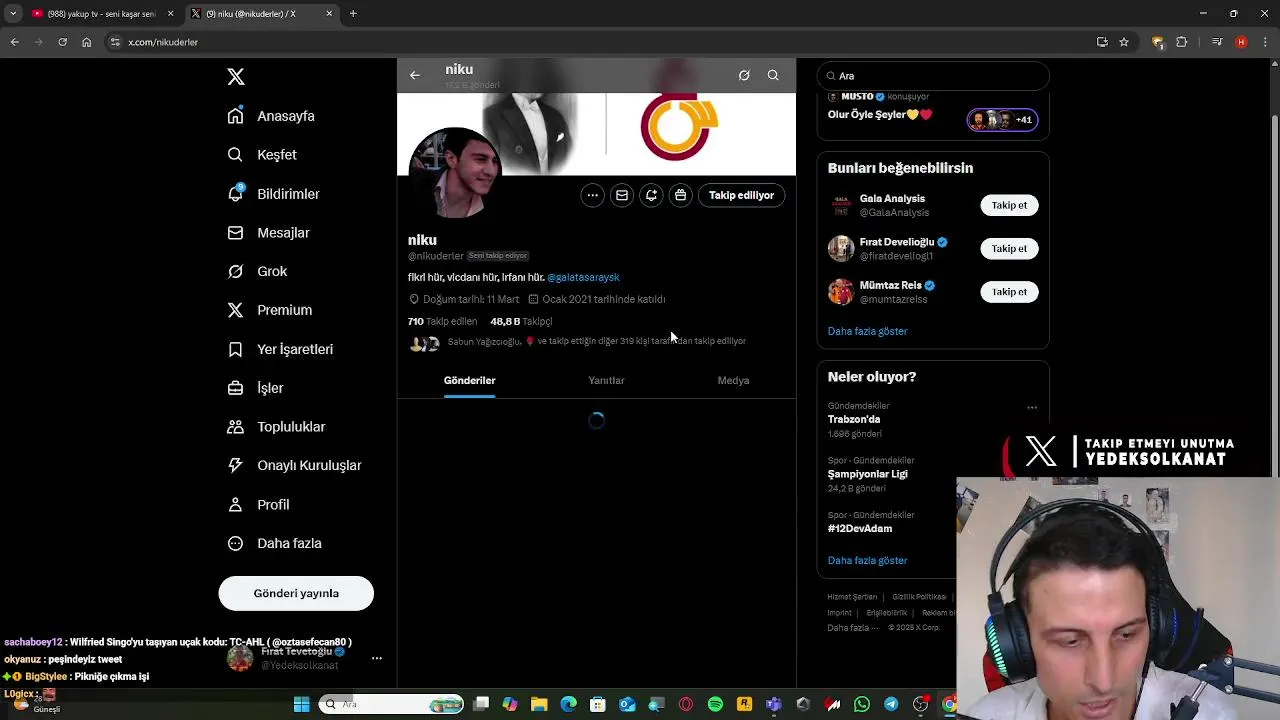Click Daha fazla göster under trends
The image size is (1280, 720).
pos(867,560)
